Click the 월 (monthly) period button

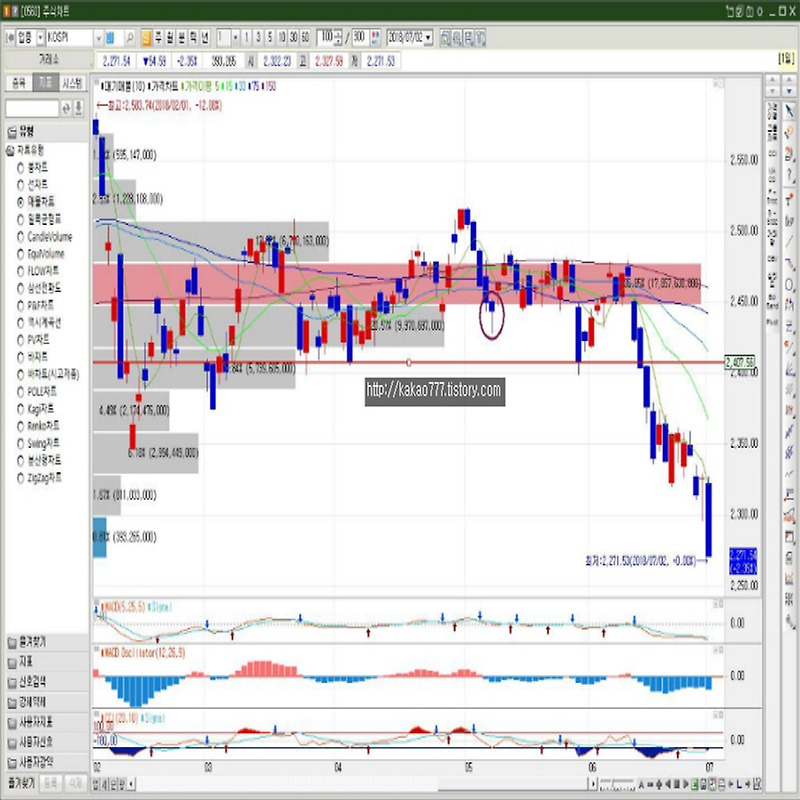point(169,37)
